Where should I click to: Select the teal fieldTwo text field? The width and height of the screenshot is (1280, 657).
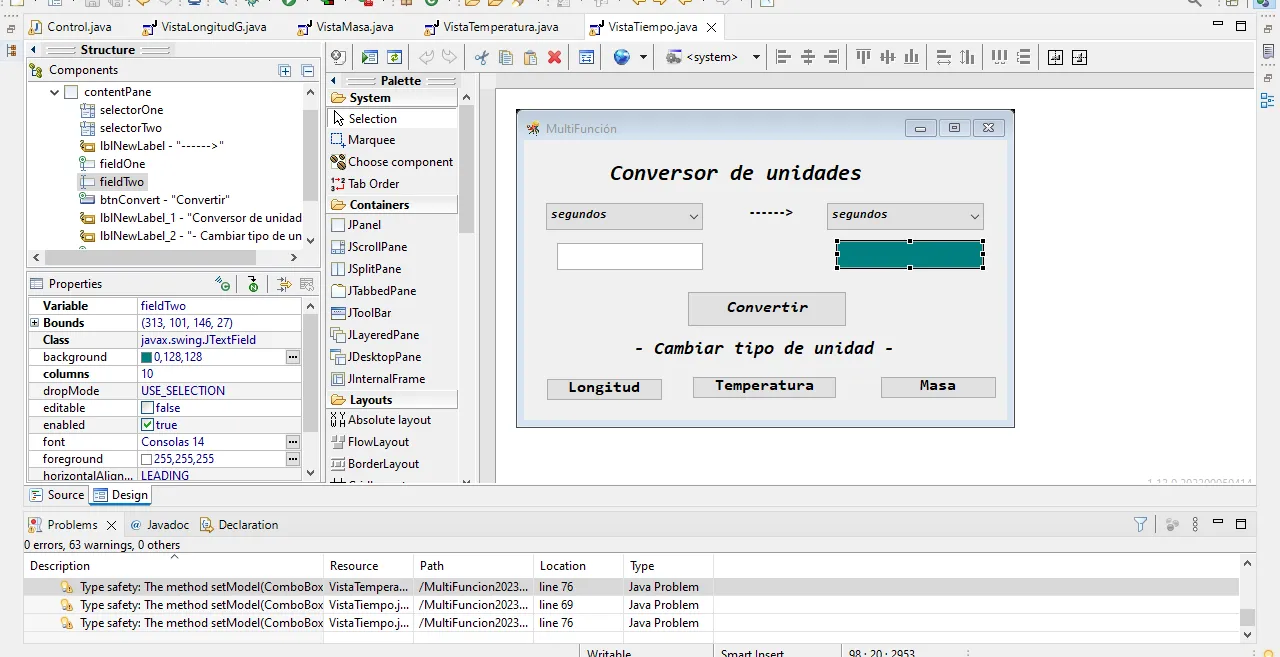[910, 255]
